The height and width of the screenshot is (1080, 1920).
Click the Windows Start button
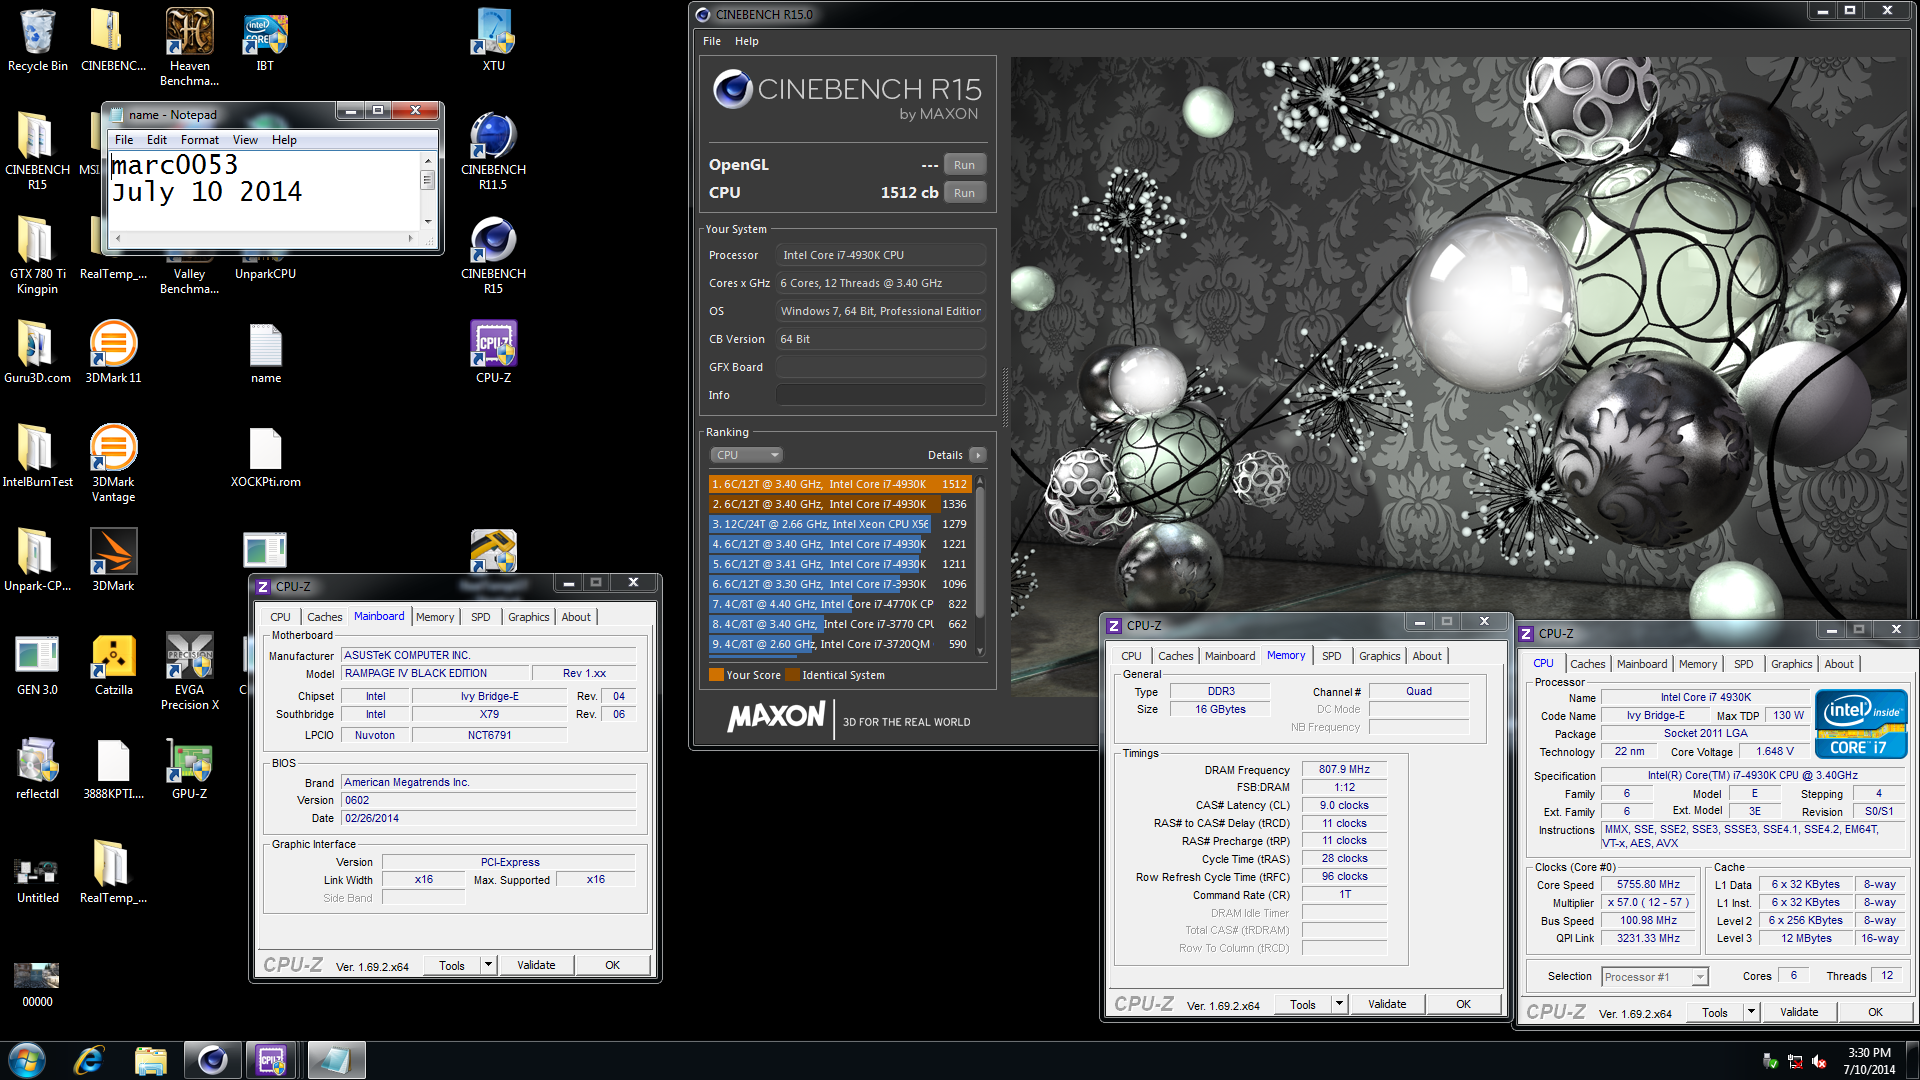point(27,1060)
